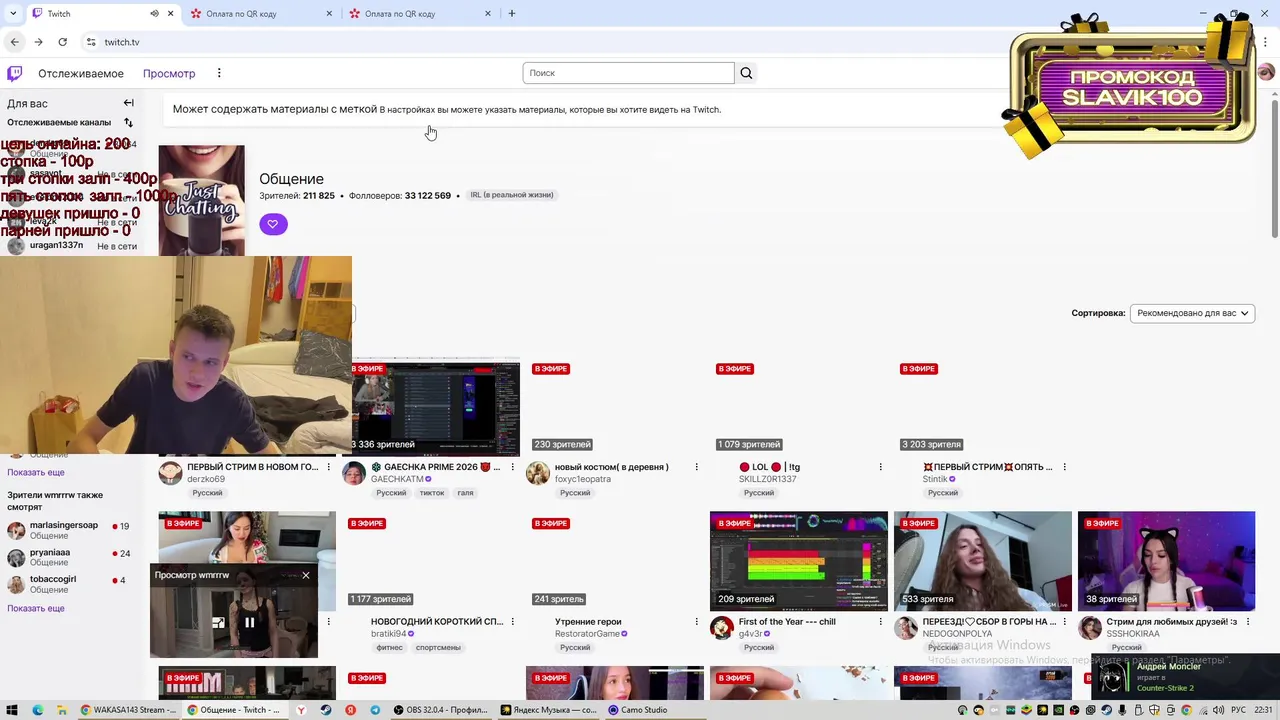
Task: Open derzko69 channel avatar
Action: [170, 473]
